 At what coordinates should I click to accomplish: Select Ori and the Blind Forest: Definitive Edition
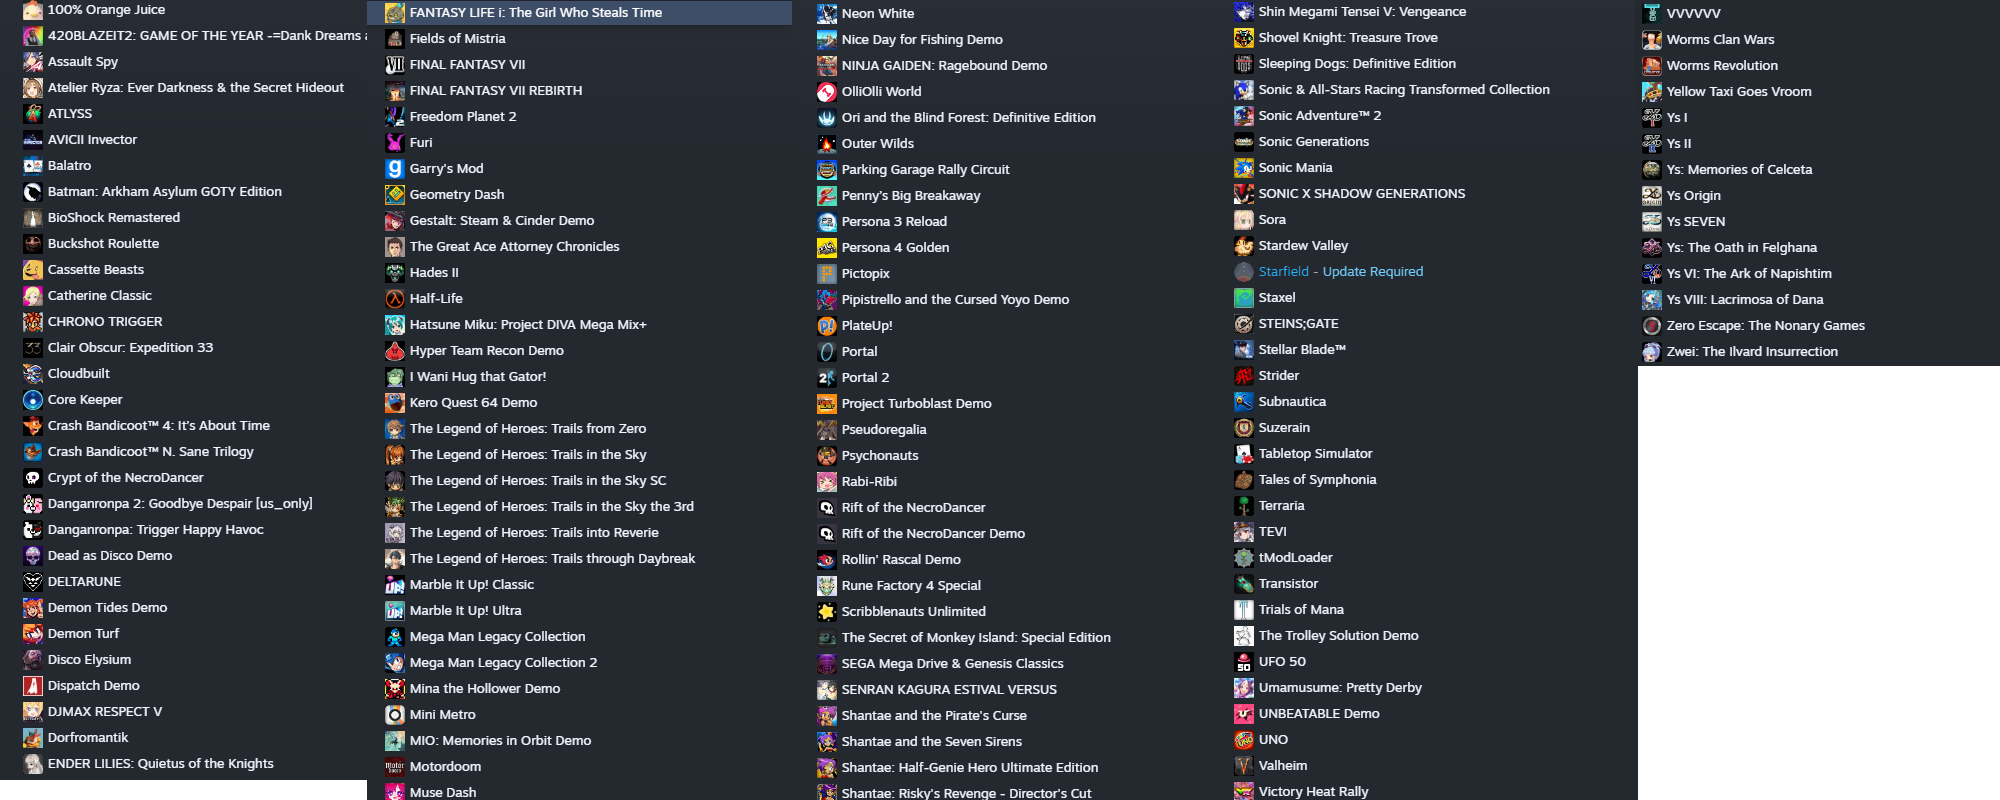969,118
